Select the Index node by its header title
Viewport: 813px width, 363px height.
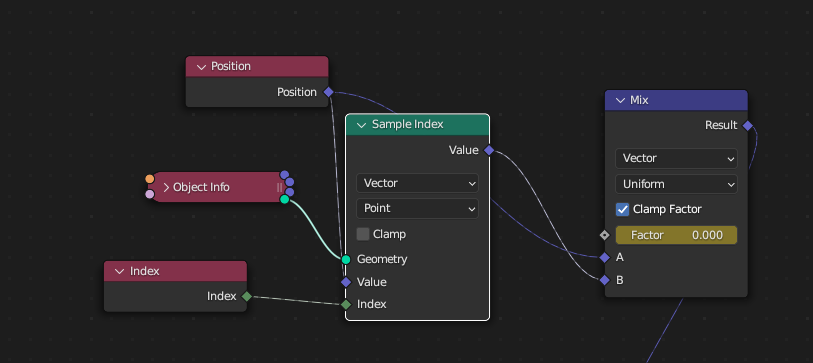tap(145, 271)
